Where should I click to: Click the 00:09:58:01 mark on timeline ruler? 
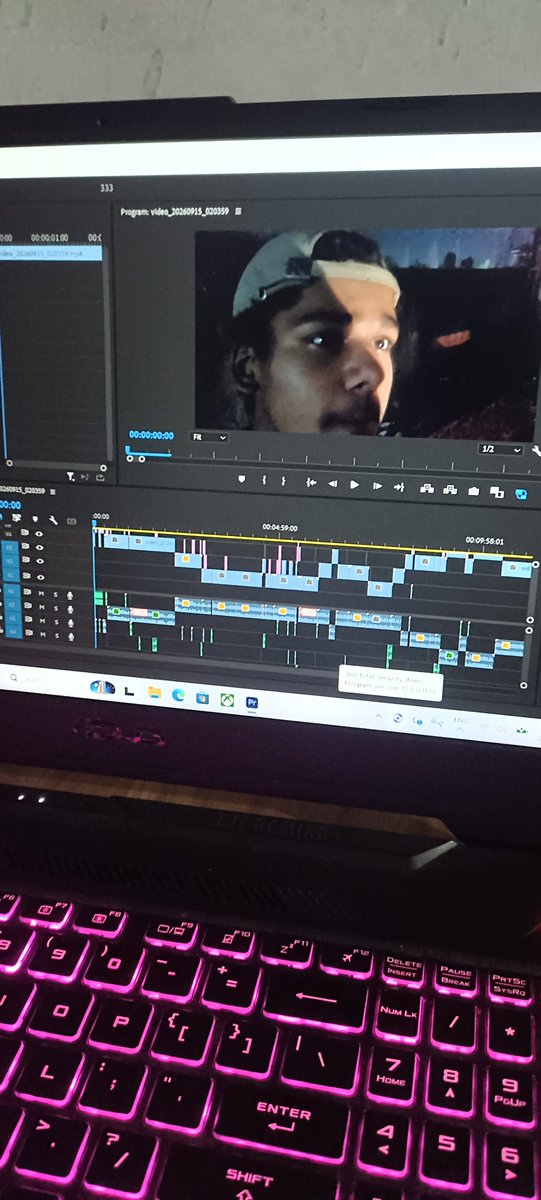pyautogui.click(x=484, y=541)
